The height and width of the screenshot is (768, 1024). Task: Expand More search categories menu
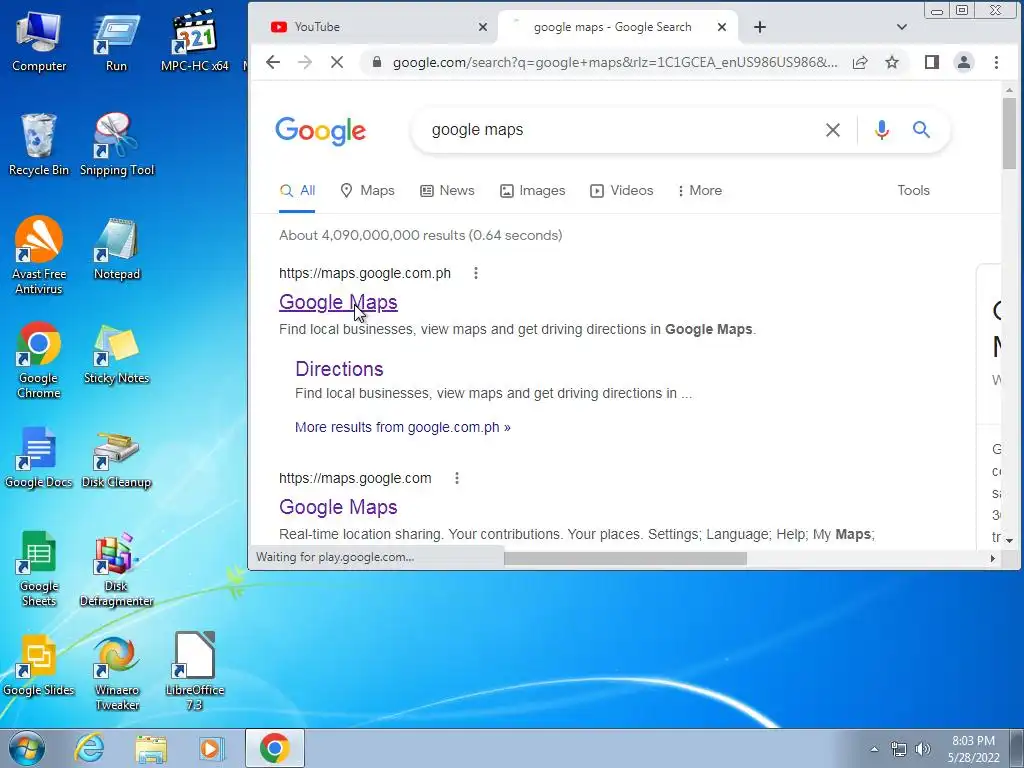point(699,191)
